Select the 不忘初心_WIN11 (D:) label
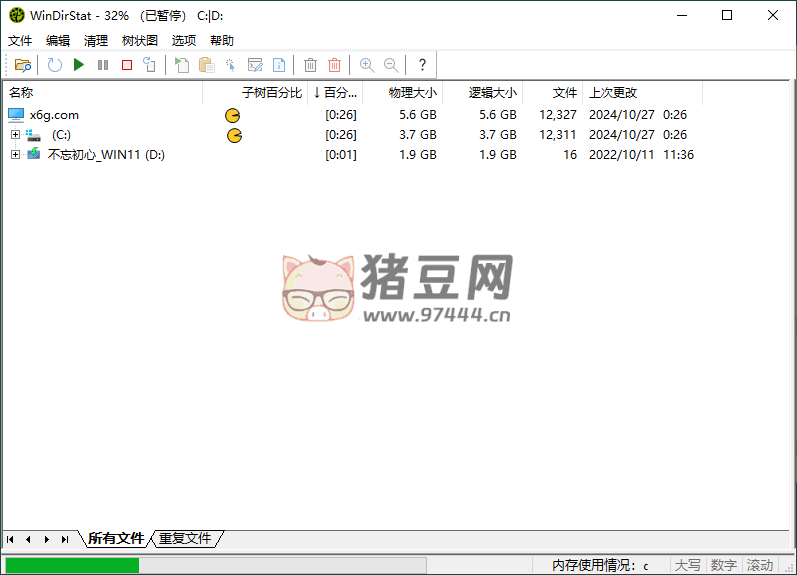The height and width of the screenshot is (575, 797). (x=106, y=155)
